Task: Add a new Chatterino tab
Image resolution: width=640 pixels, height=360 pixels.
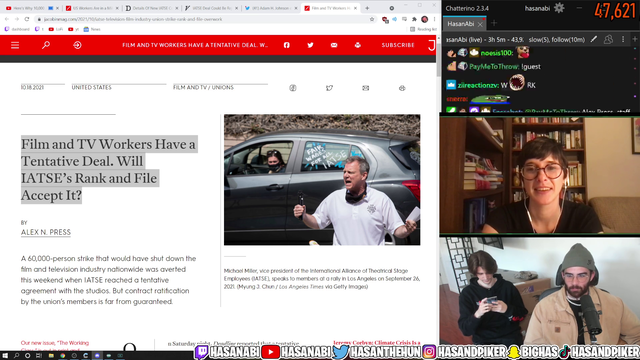Action: tap(494, 23)
